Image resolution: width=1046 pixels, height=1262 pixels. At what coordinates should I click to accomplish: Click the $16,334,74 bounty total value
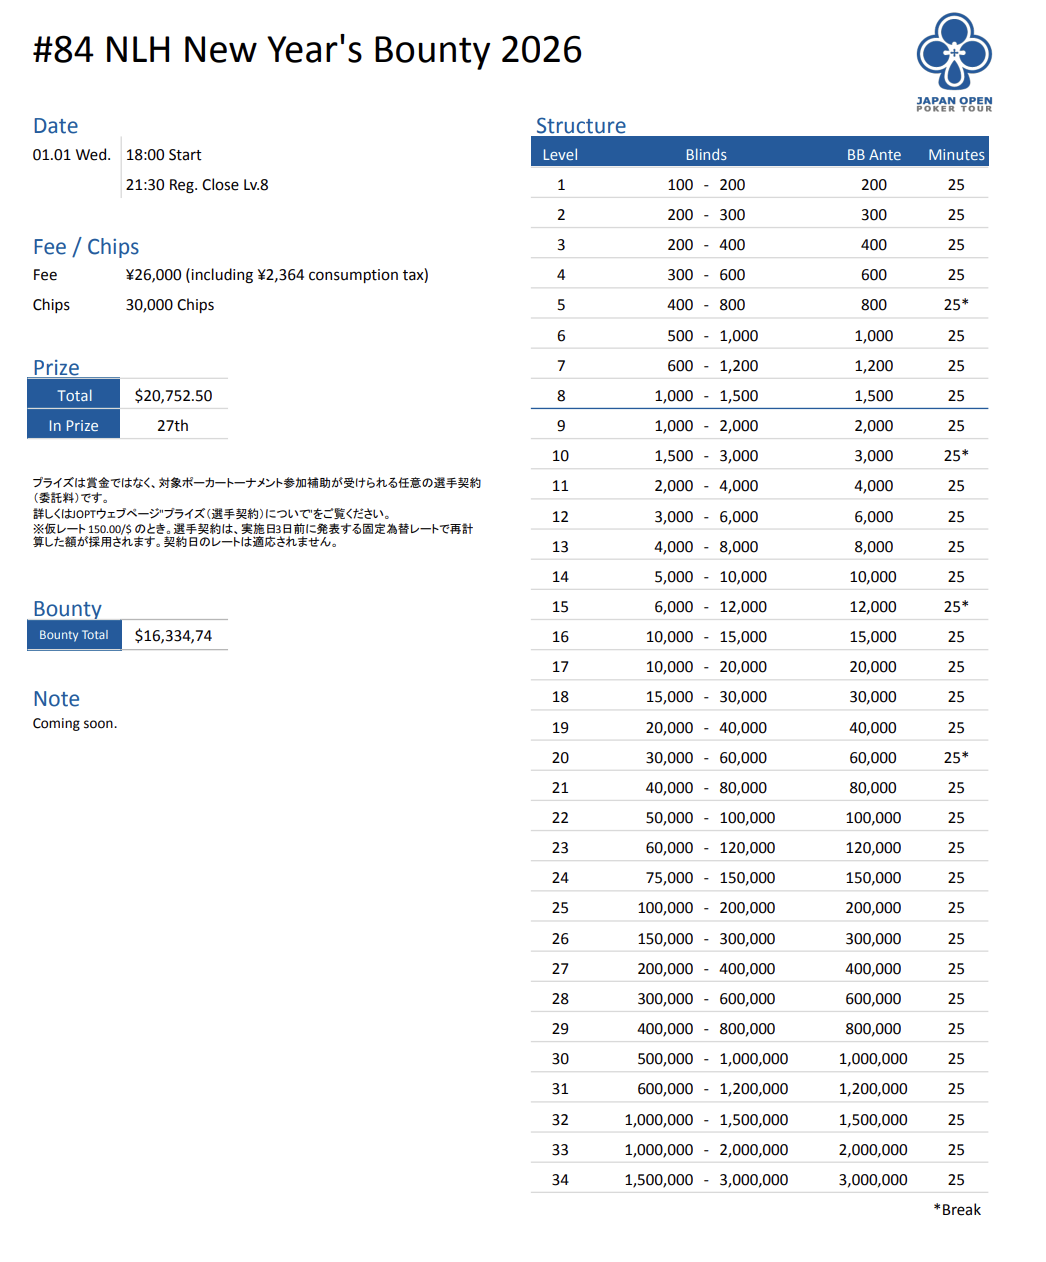[x=173, y=636]
